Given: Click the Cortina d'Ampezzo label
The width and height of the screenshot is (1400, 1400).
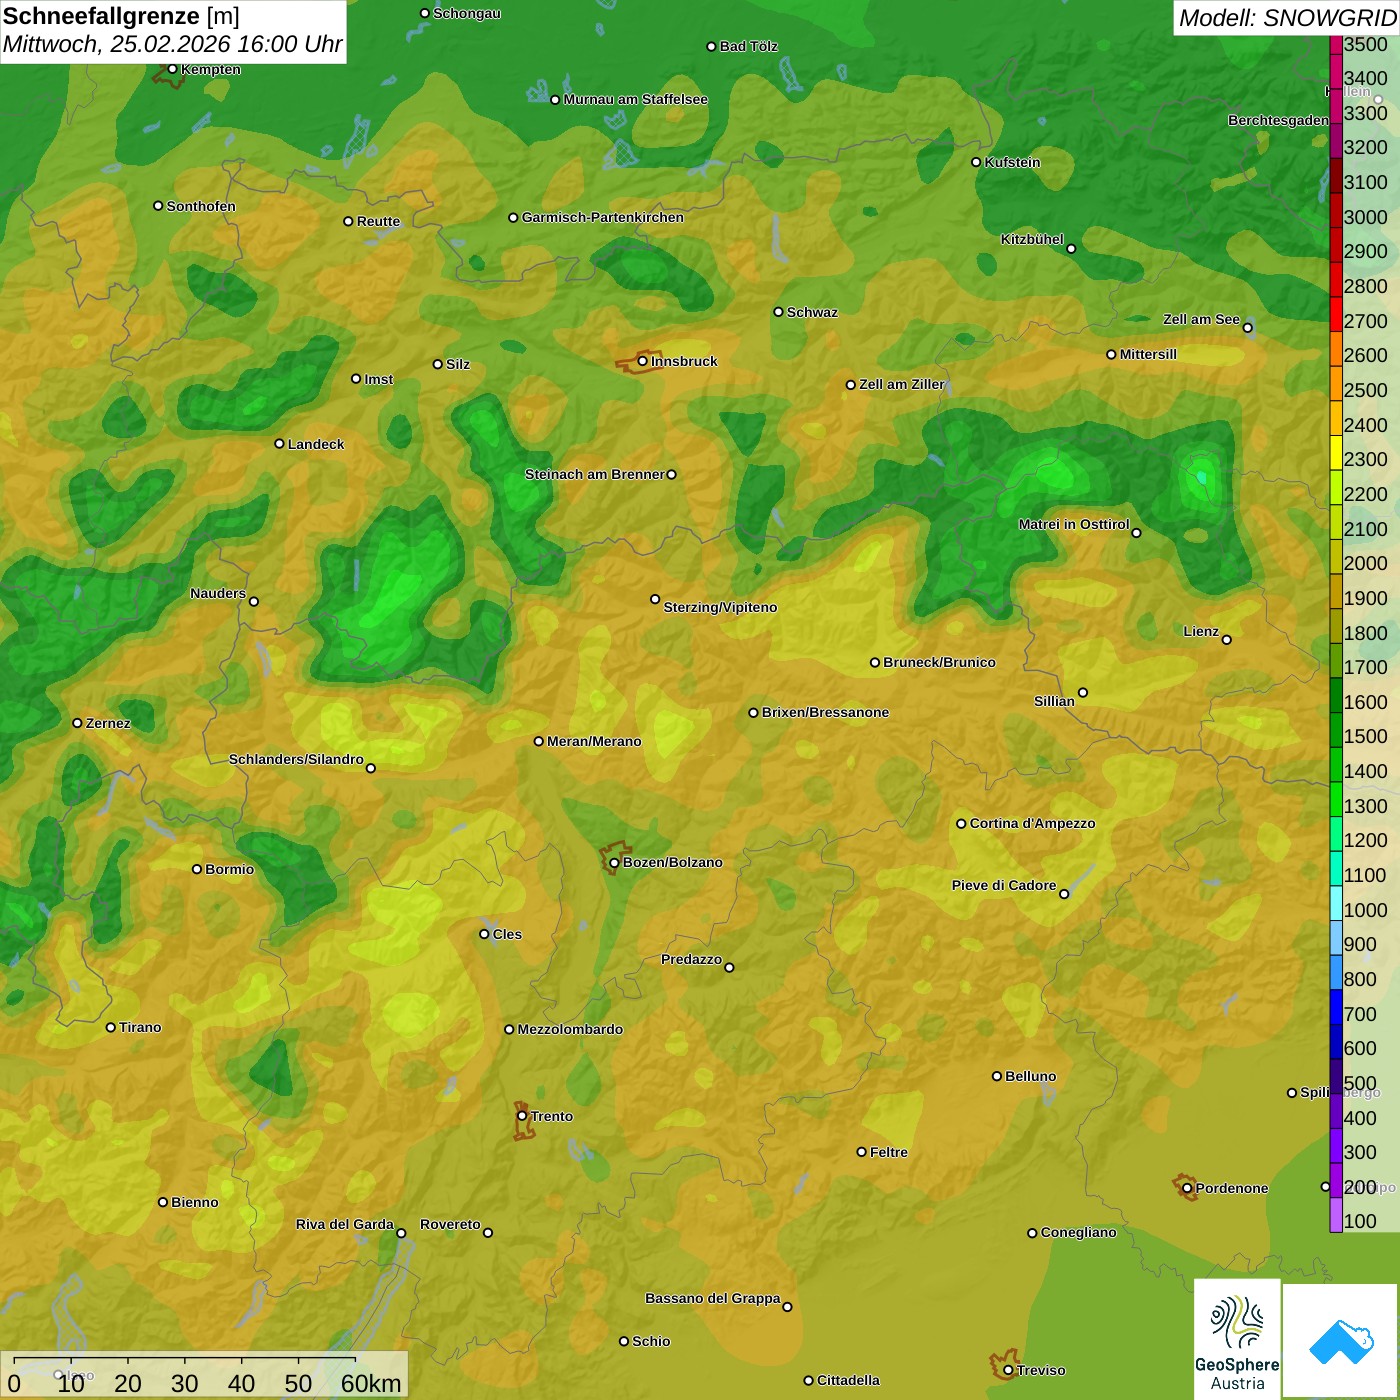Looking at the screenshot, I should click(1032, 823).
